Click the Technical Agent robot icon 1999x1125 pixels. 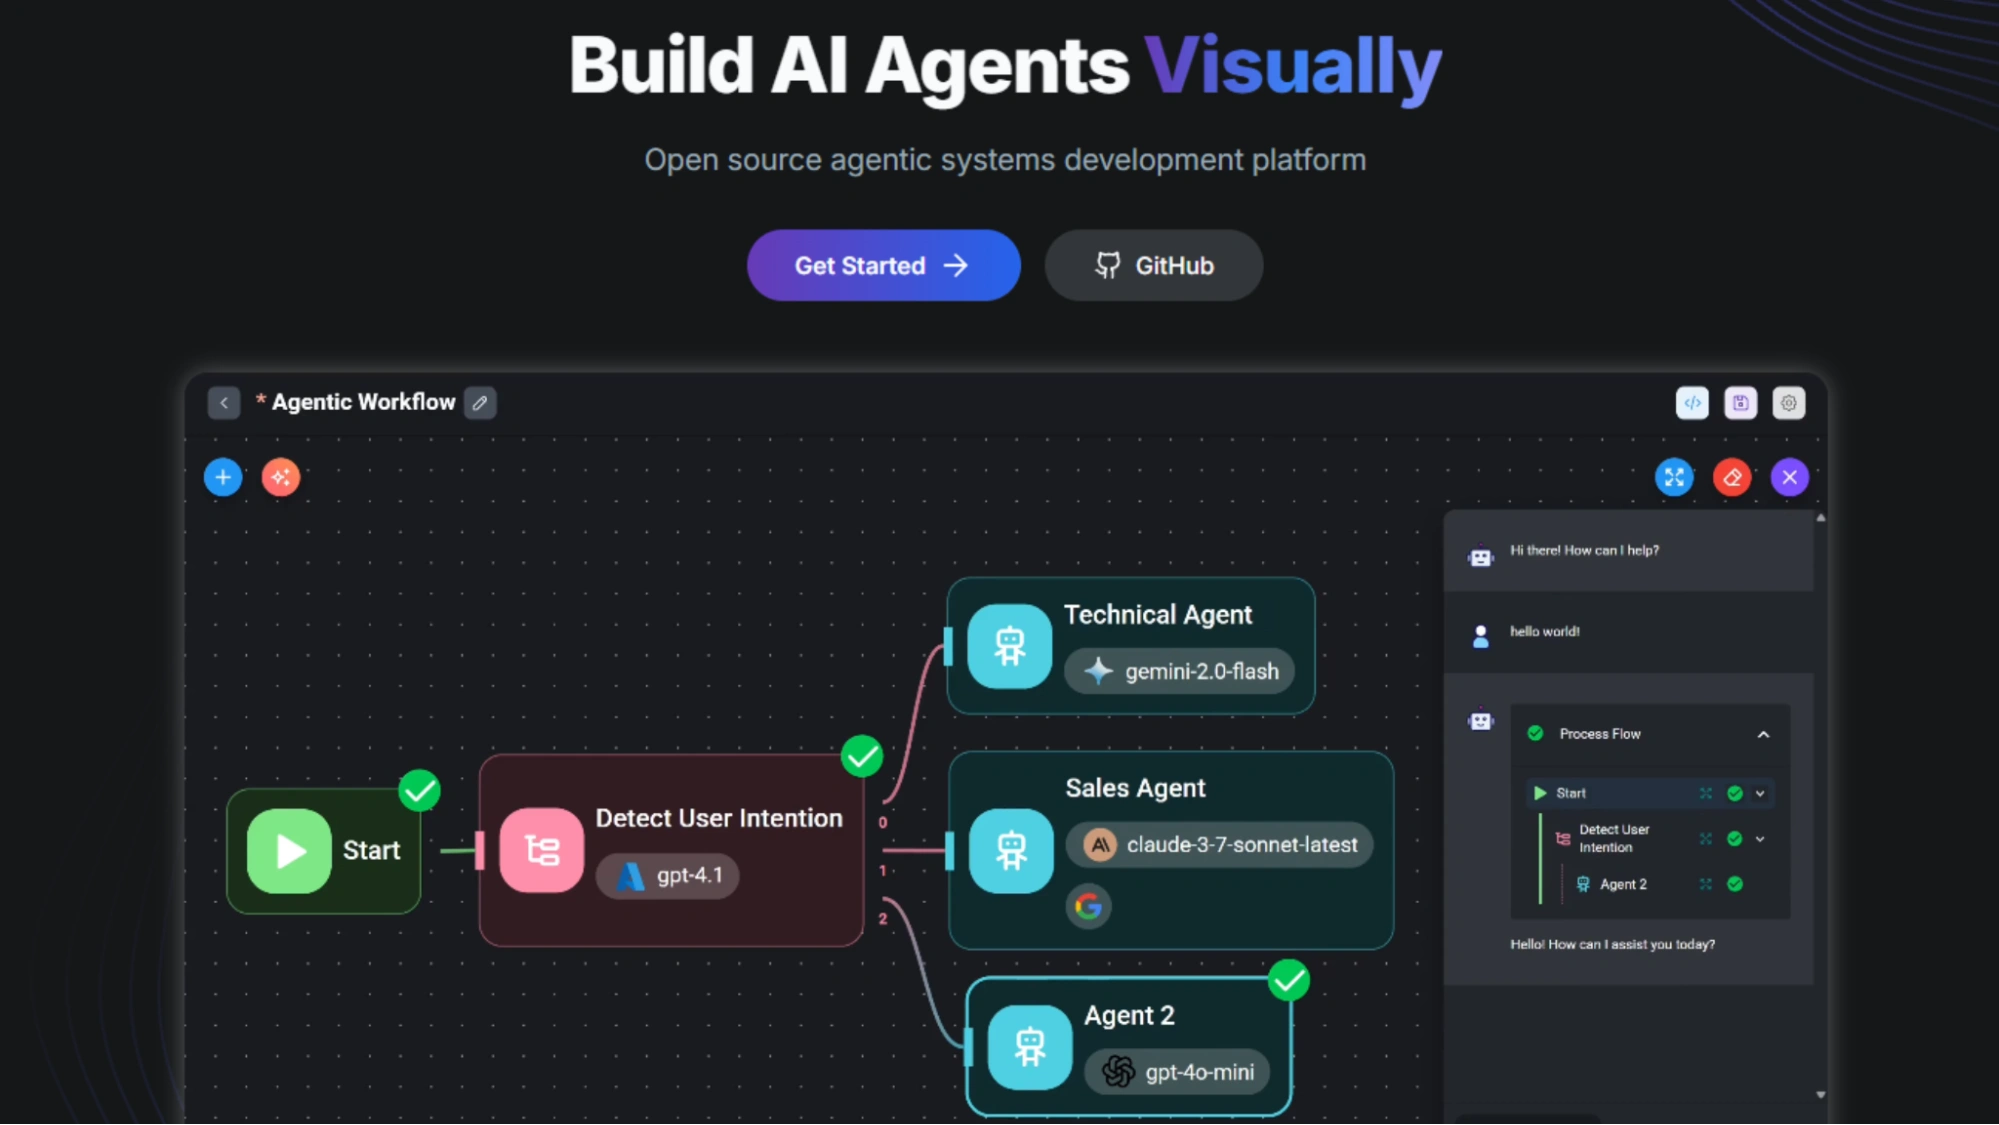click(1010, 647)
